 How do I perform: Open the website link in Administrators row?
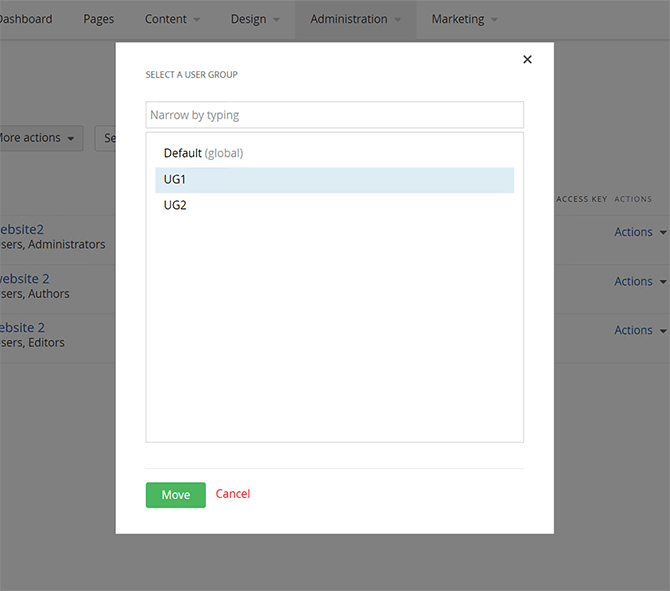(22, 229)
